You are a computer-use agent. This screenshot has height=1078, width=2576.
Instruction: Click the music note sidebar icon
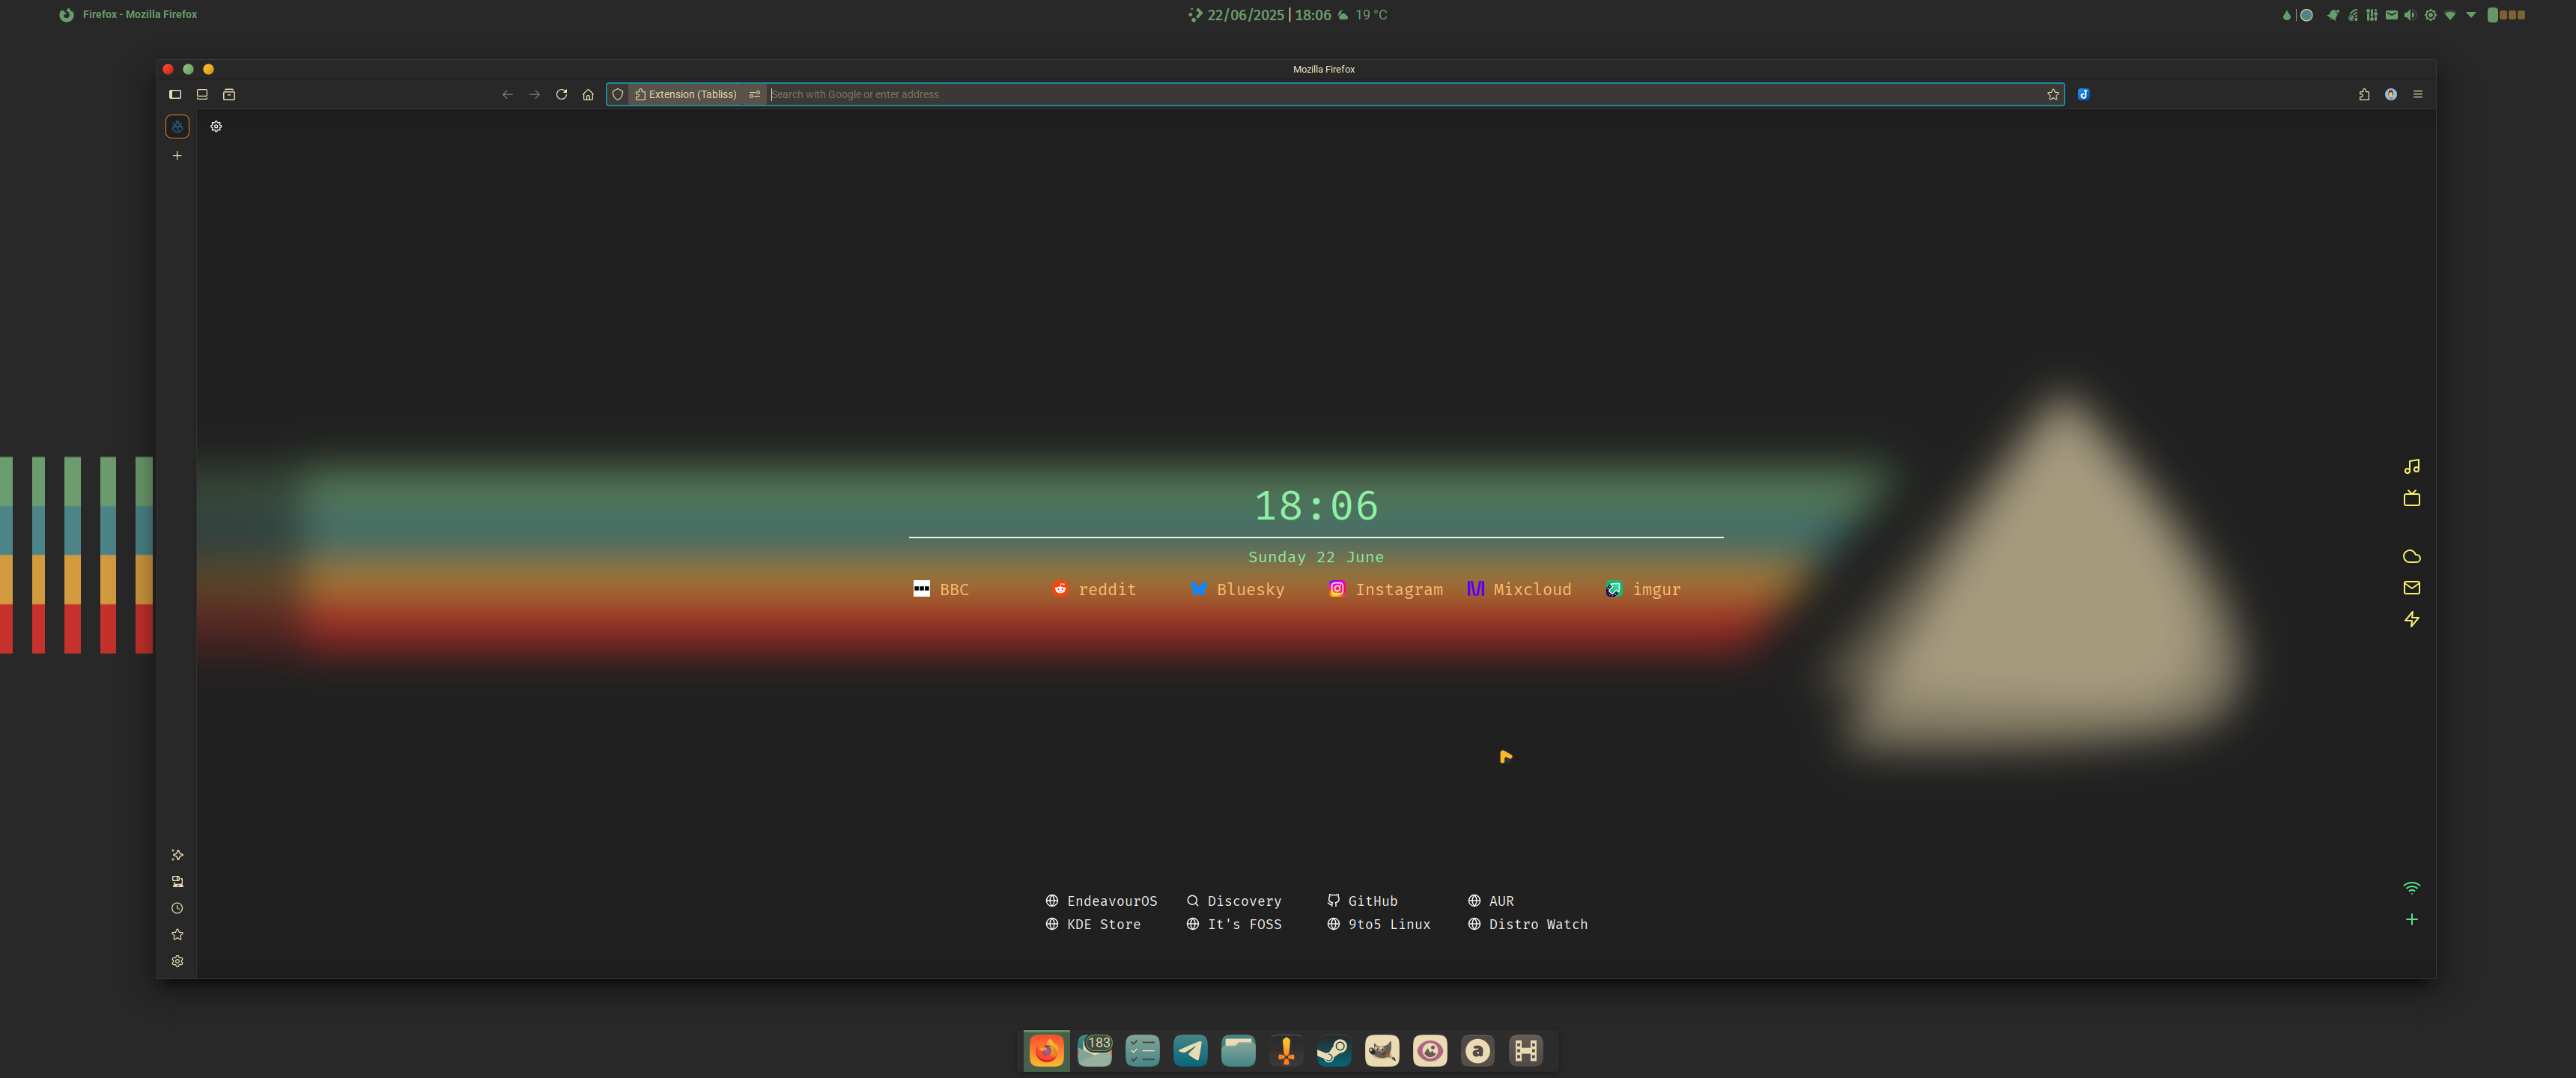coord(2411,466)
